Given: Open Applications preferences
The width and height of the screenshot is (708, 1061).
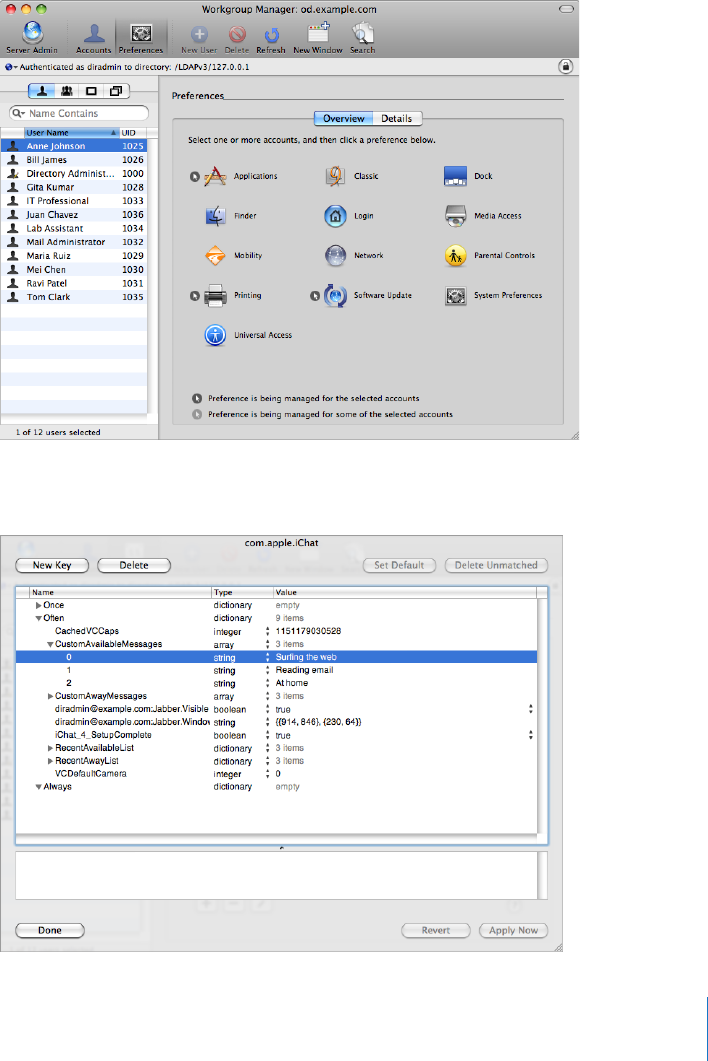Looking at the screenshot, I should (x=215, y=176).
